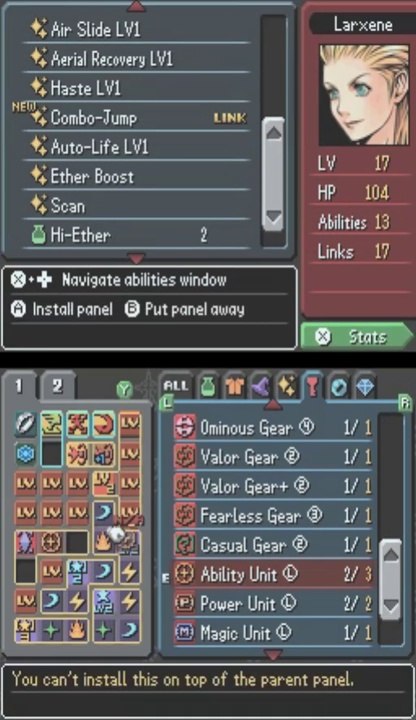The width and height of the screenshot is (416, 720).
Task: Select the purple wizard hat magic filter
Action: (261, 387)
